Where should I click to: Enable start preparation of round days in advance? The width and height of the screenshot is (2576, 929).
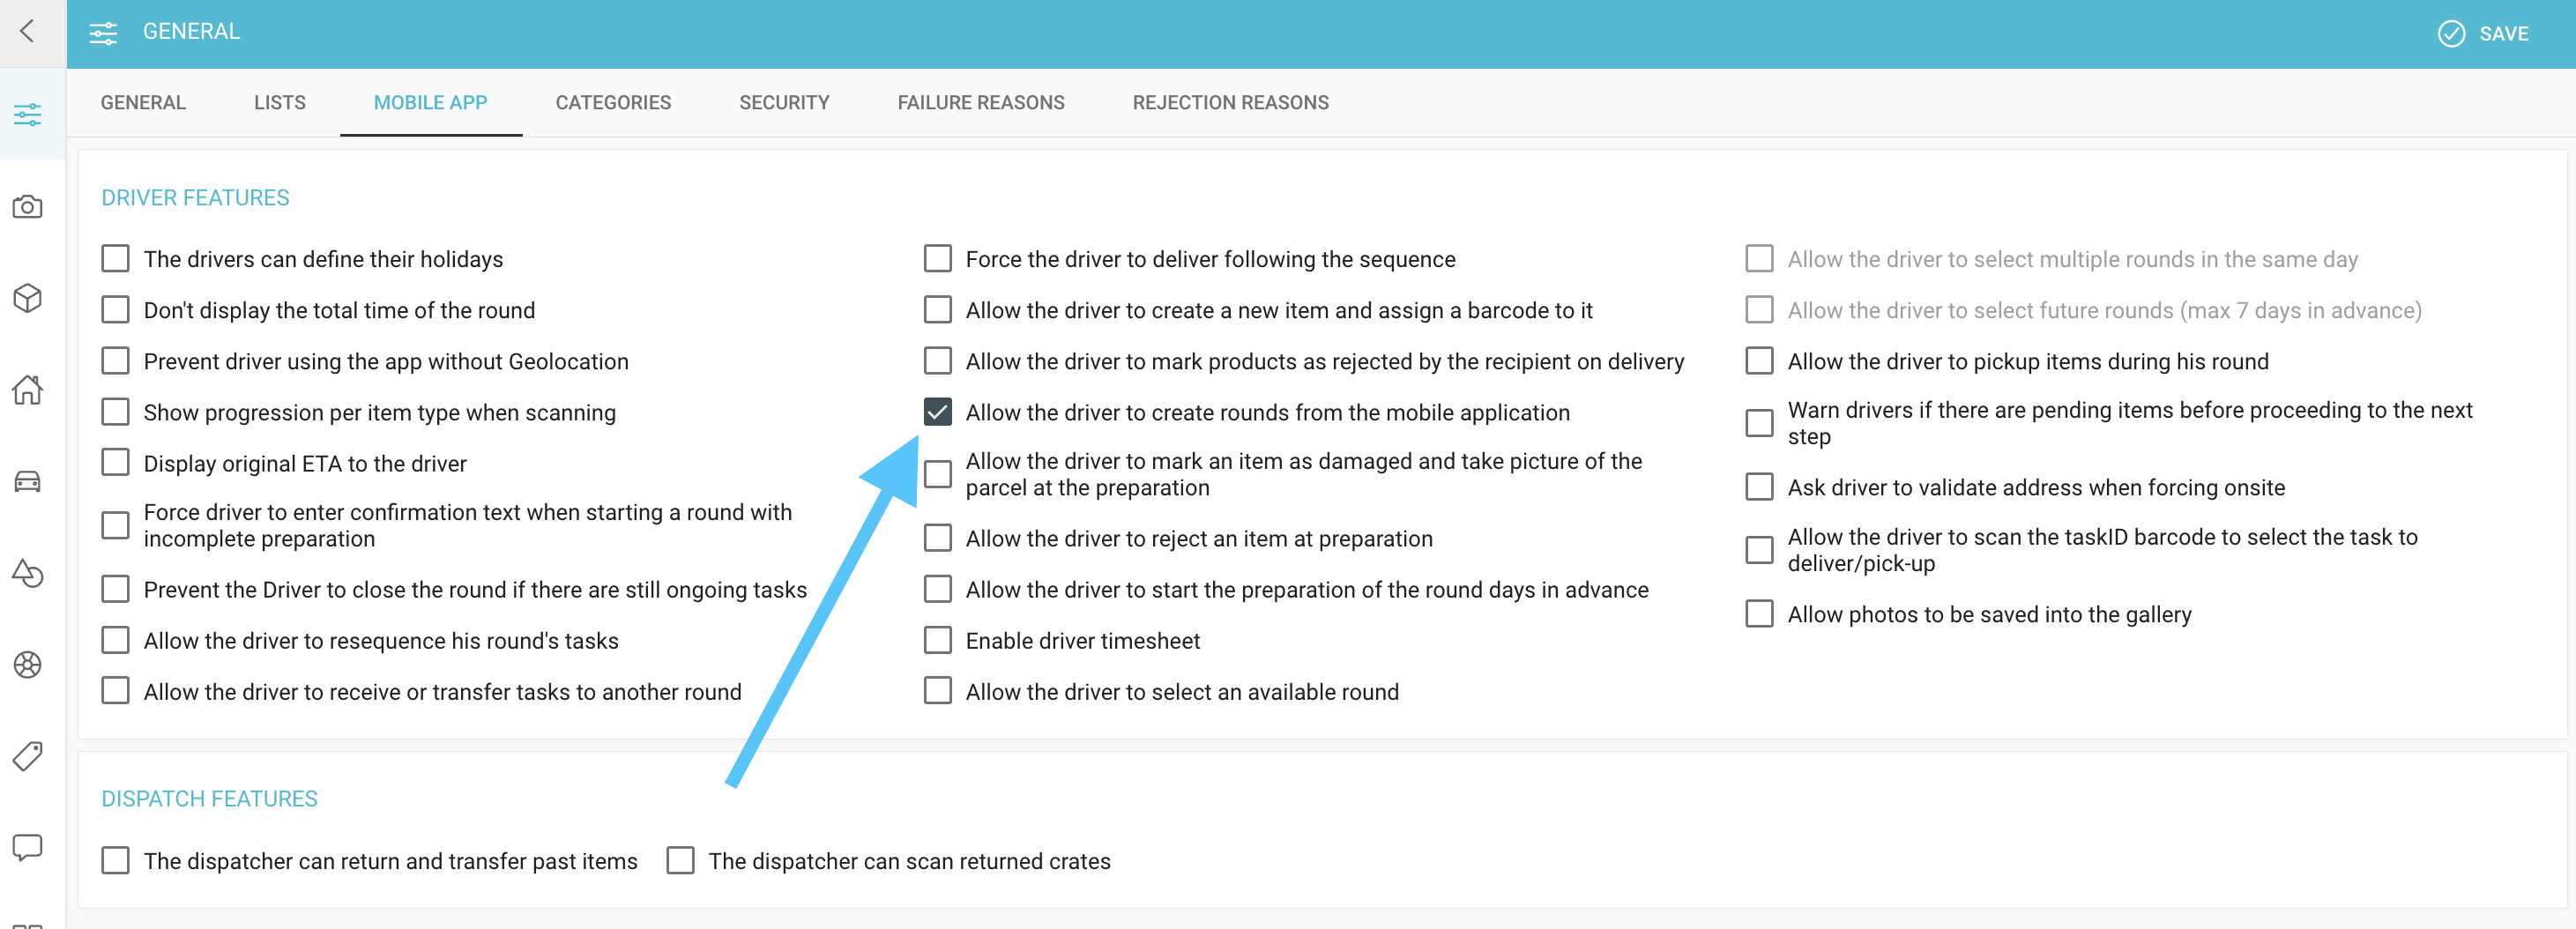[938, 590]
